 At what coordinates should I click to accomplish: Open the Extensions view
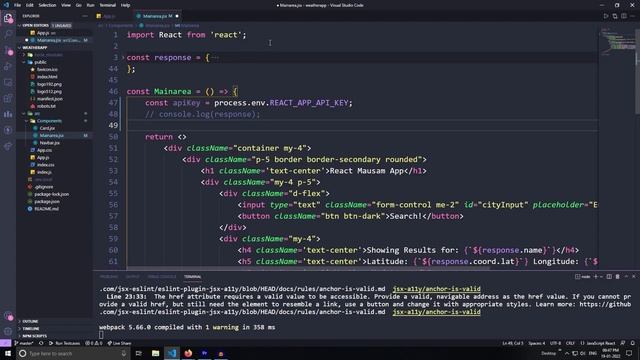(x=8, y=98)
